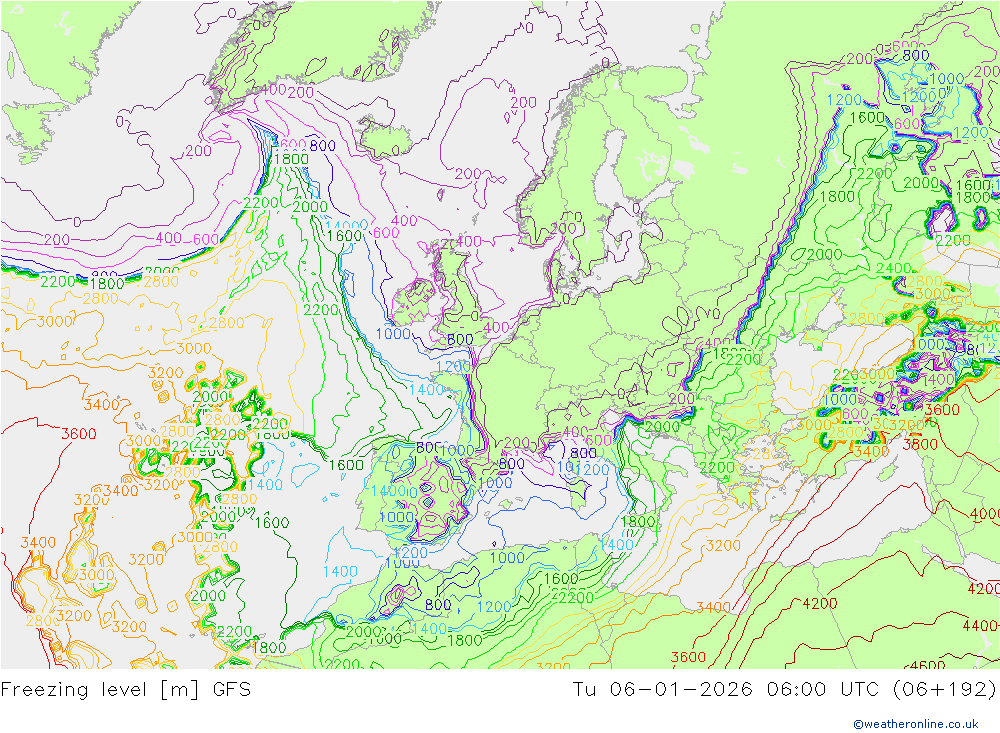Click the 4600 contour label
1000x733 pixels.
(x=928, y=665)
